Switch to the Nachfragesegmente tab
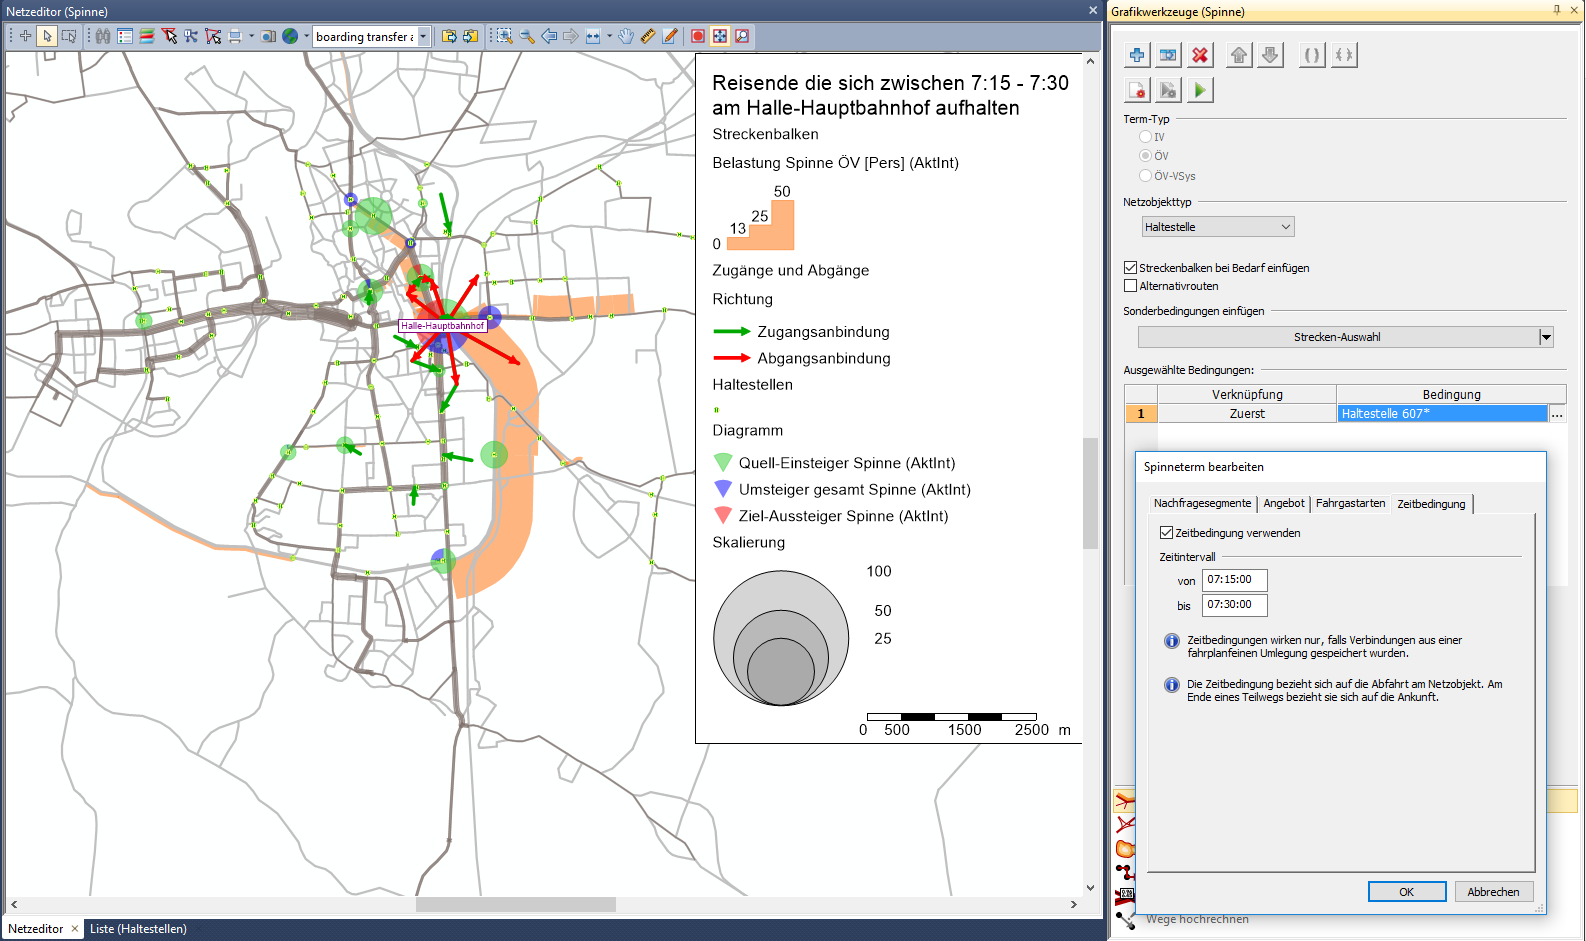Image resolution: width=1586 pixels, height=941 pixels. (x=1202, y=503)
